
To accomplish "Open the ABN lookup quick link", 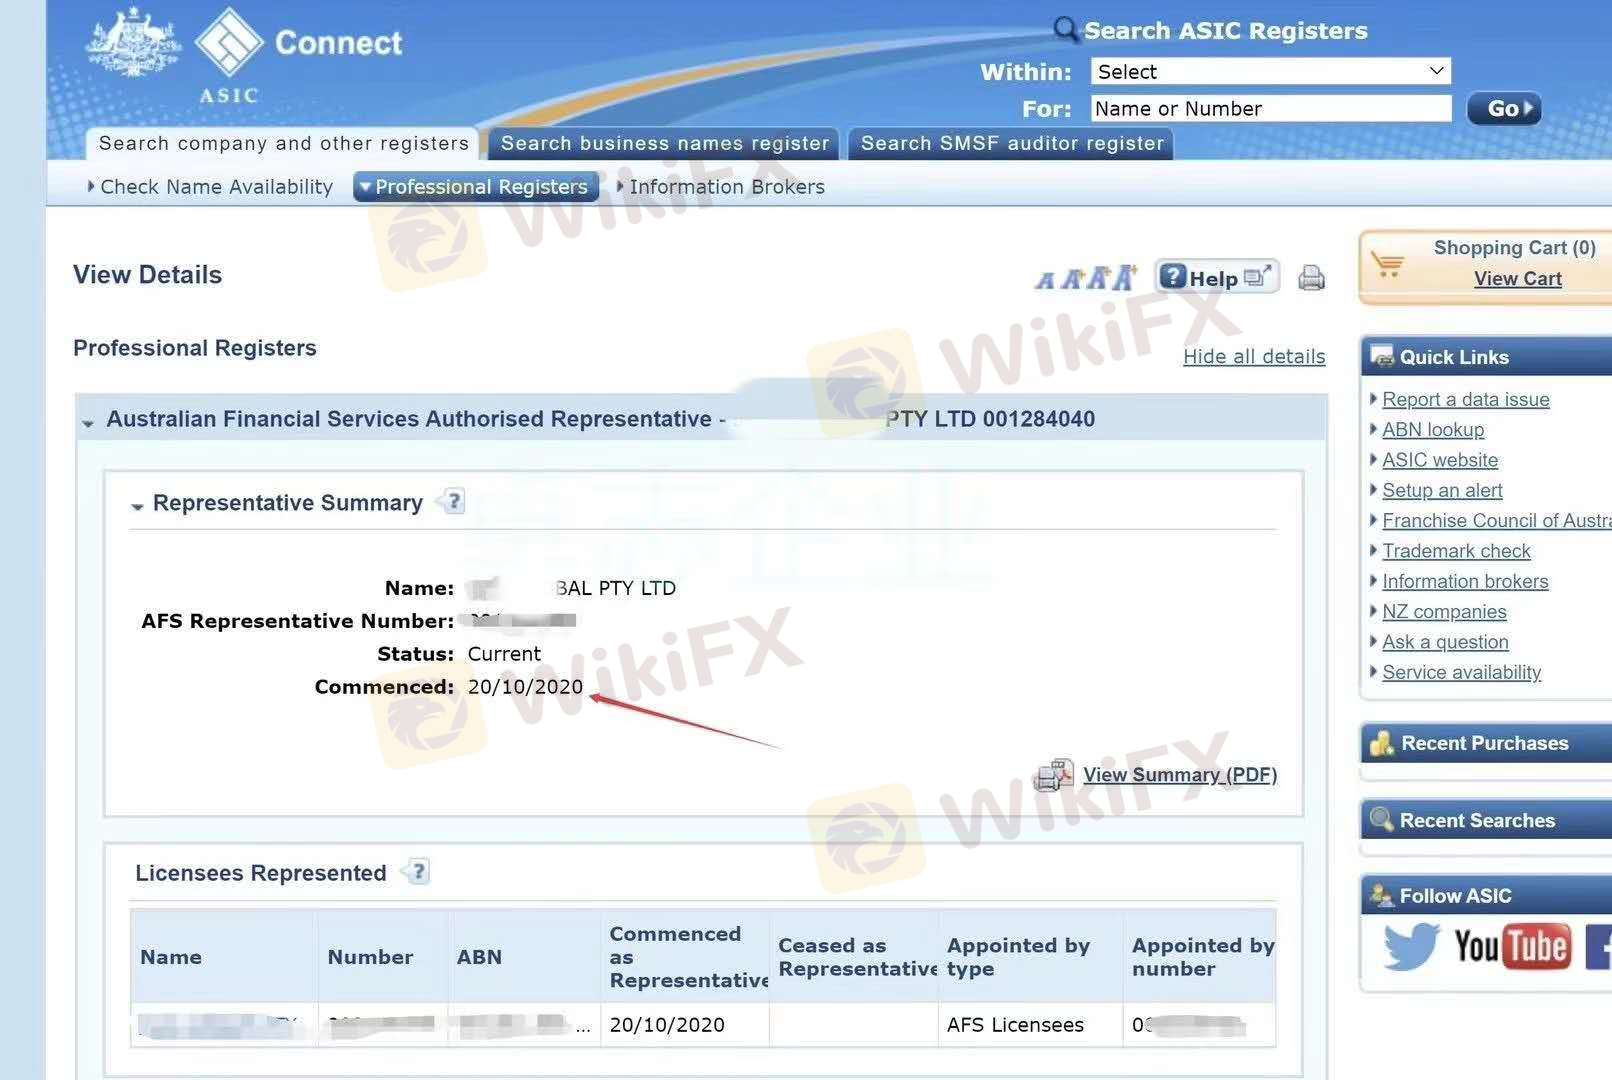I will pos(1432,430).
